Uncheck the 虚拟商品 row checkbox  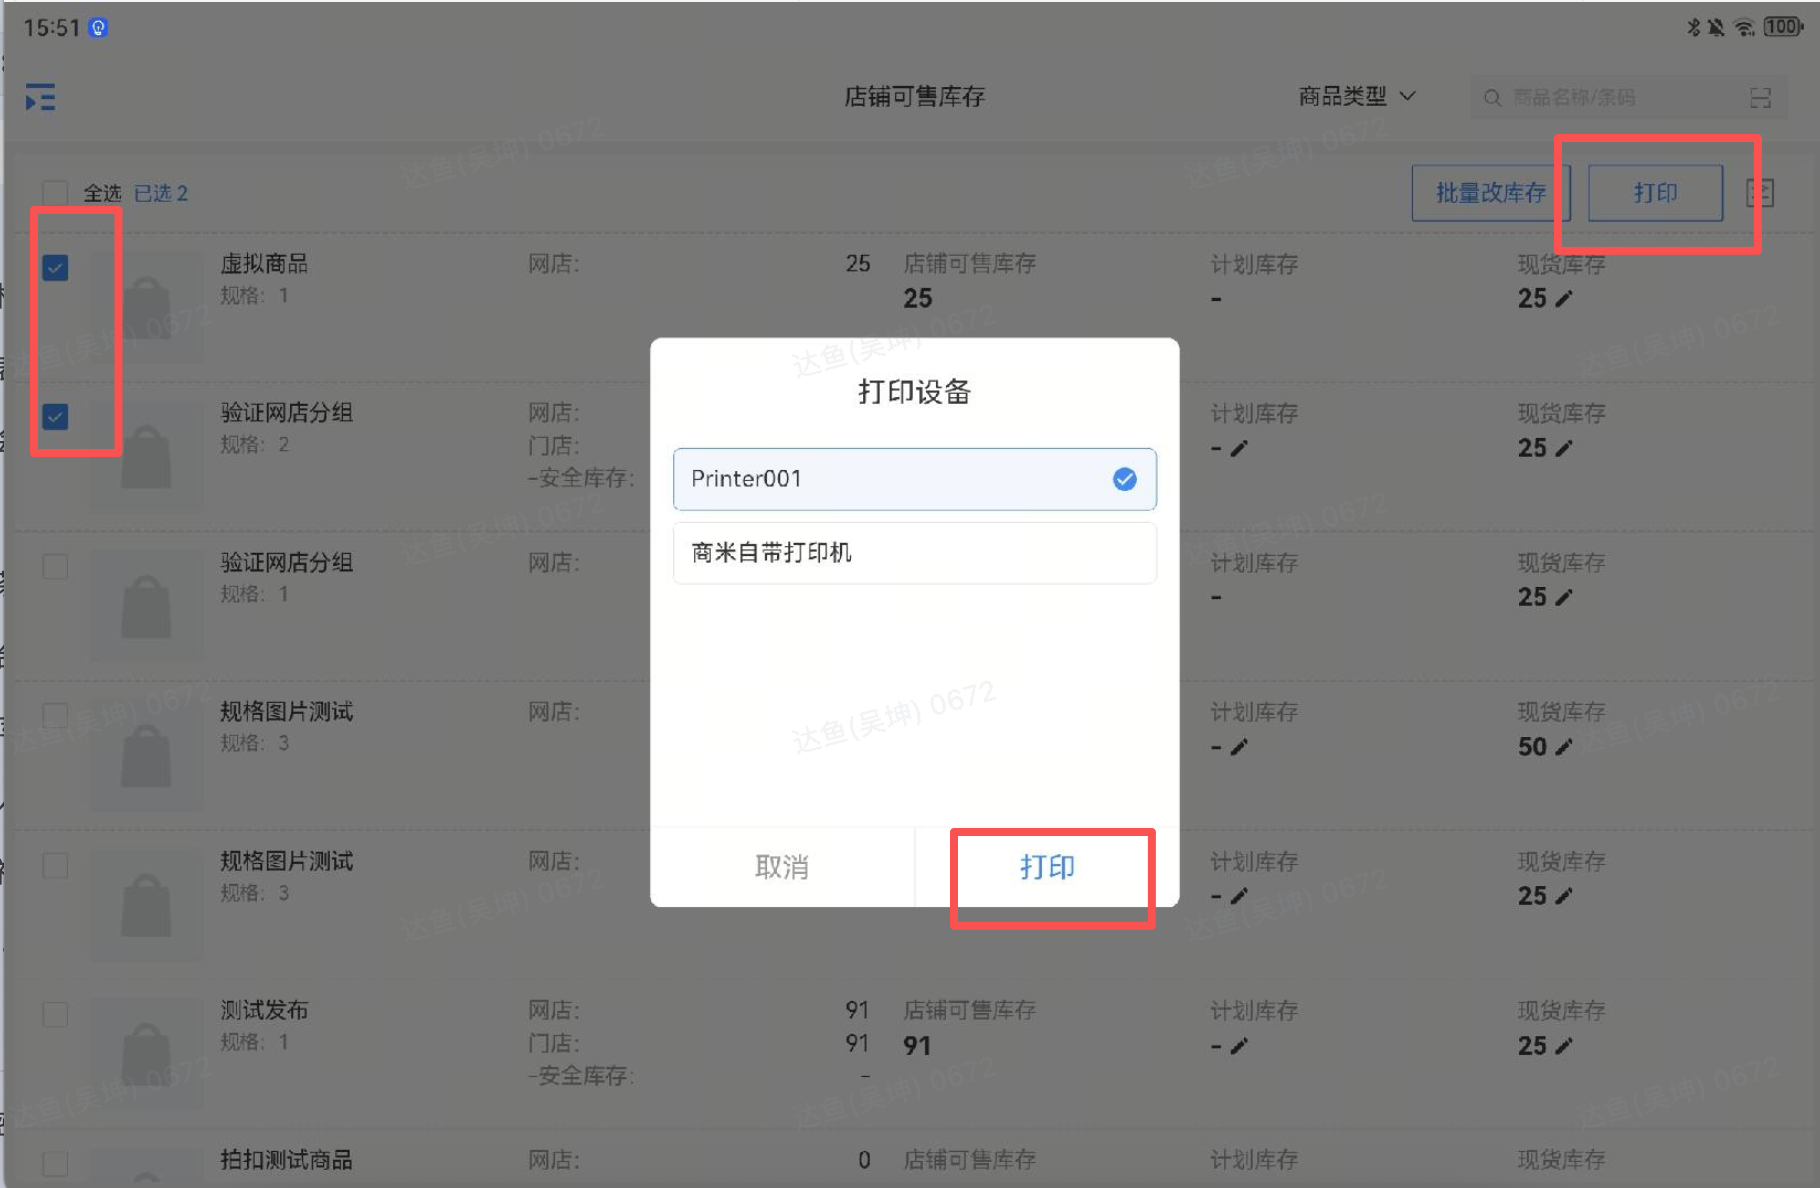click(x=56, y=268)
